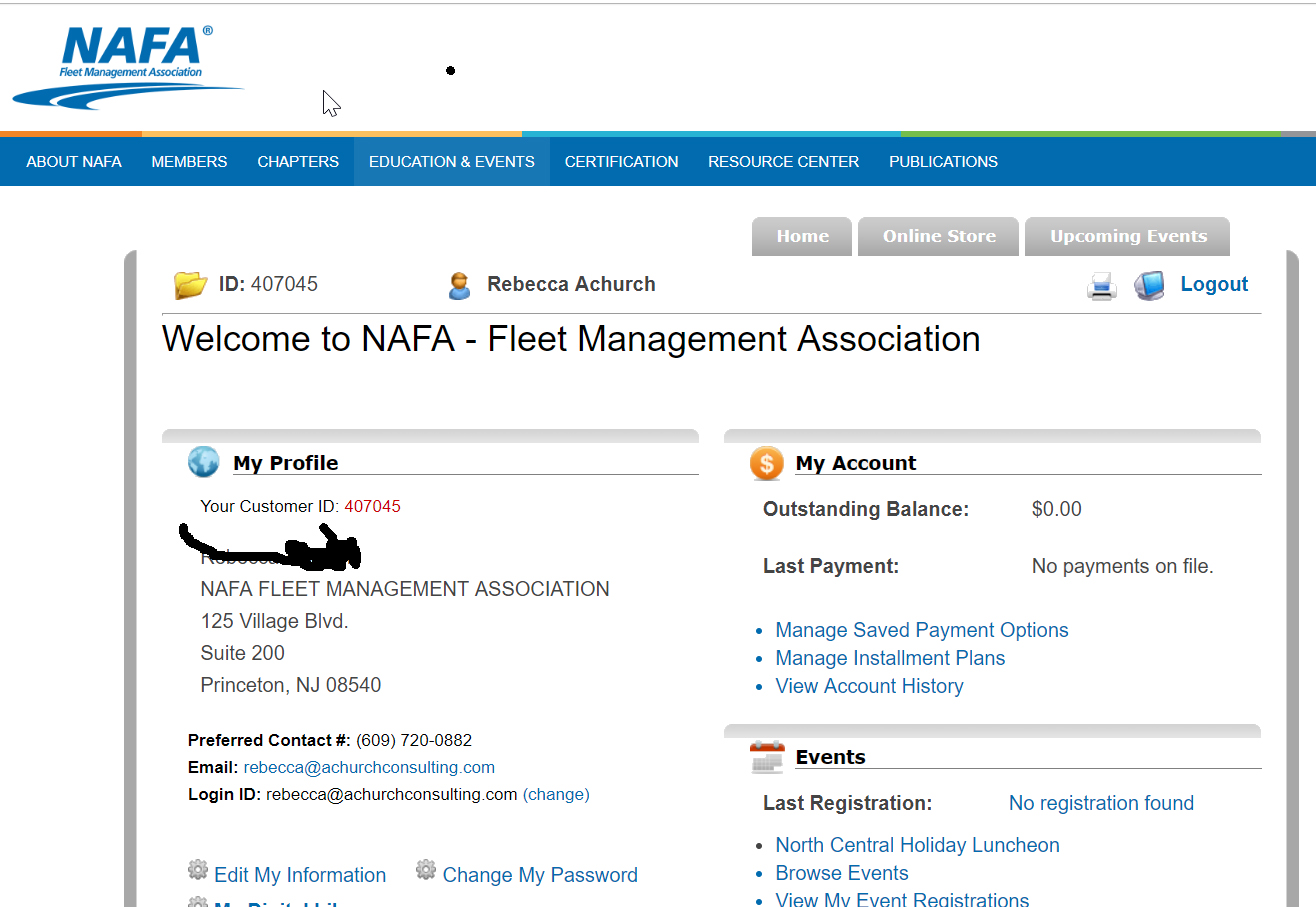Click the calendar icon next to Events
This screenshot has height=907, width=1316.
click(x=767, y=757)
